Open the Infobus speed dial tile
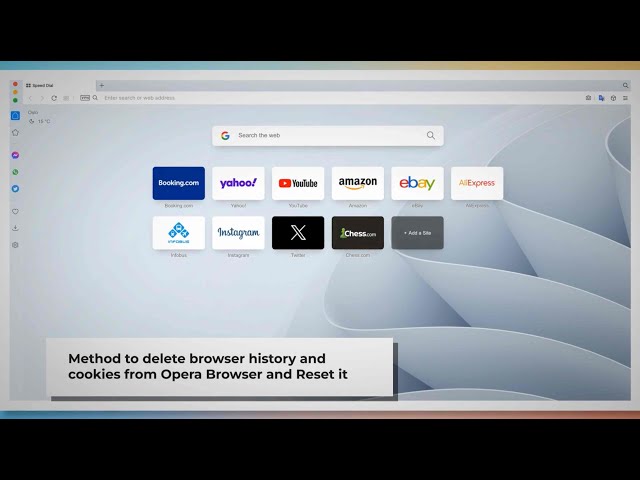The image size is (640, 480). pyautogui.click(x=179, y=233)
